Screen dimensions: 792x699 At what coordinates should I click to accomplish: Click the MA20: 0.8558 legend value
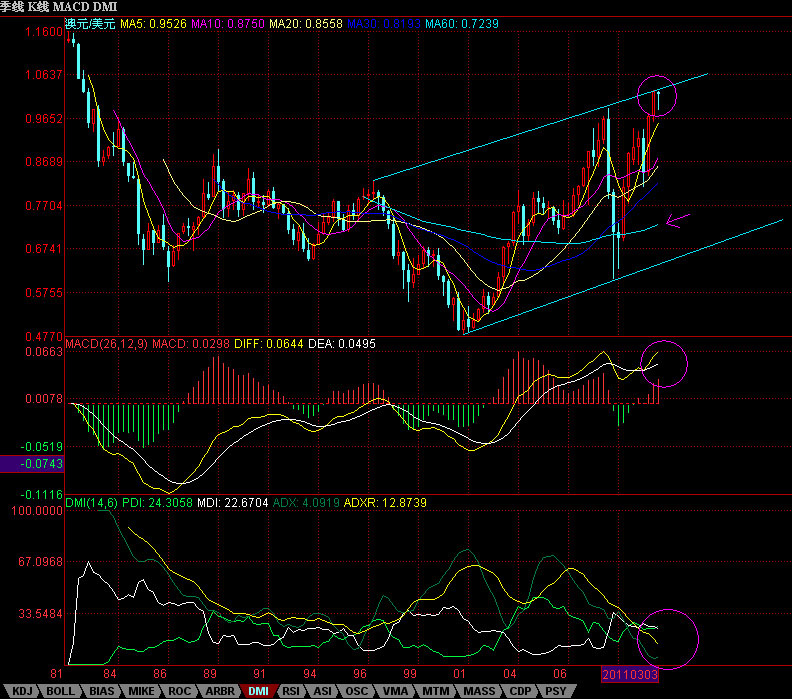[306, 24]
